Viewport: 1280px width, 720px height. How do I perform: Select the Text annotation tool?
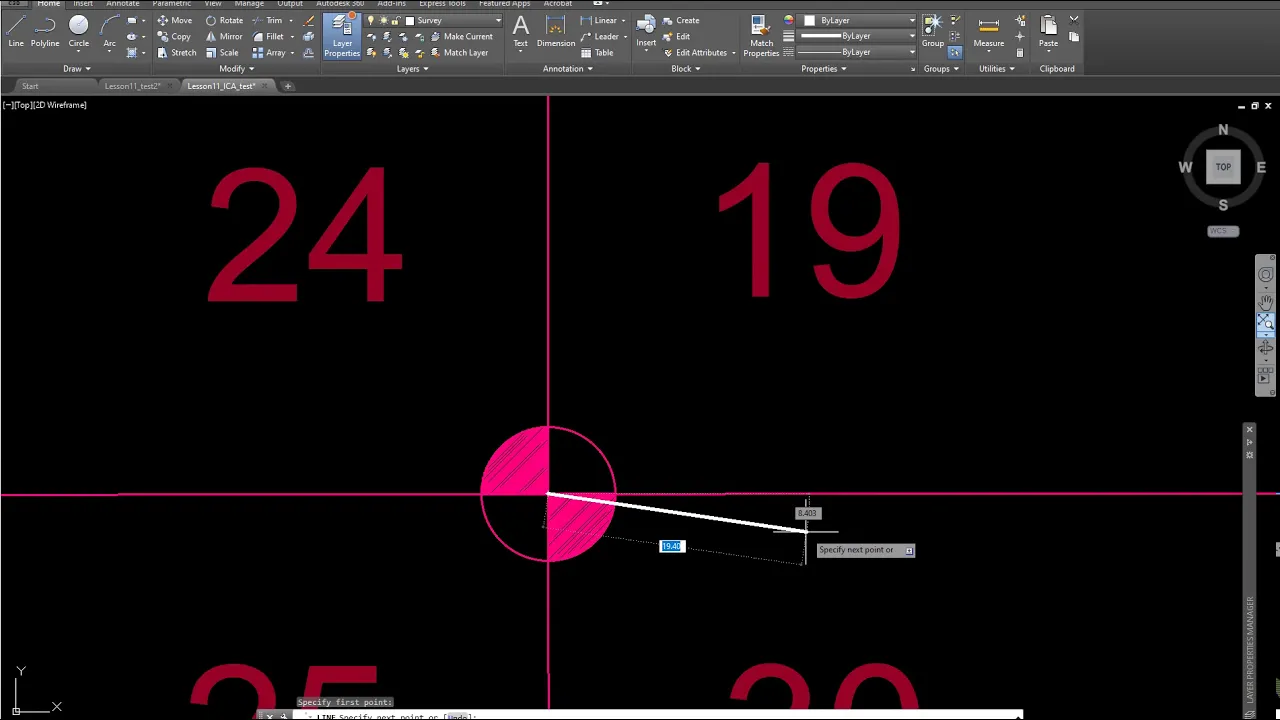click(x=520, y=31)
